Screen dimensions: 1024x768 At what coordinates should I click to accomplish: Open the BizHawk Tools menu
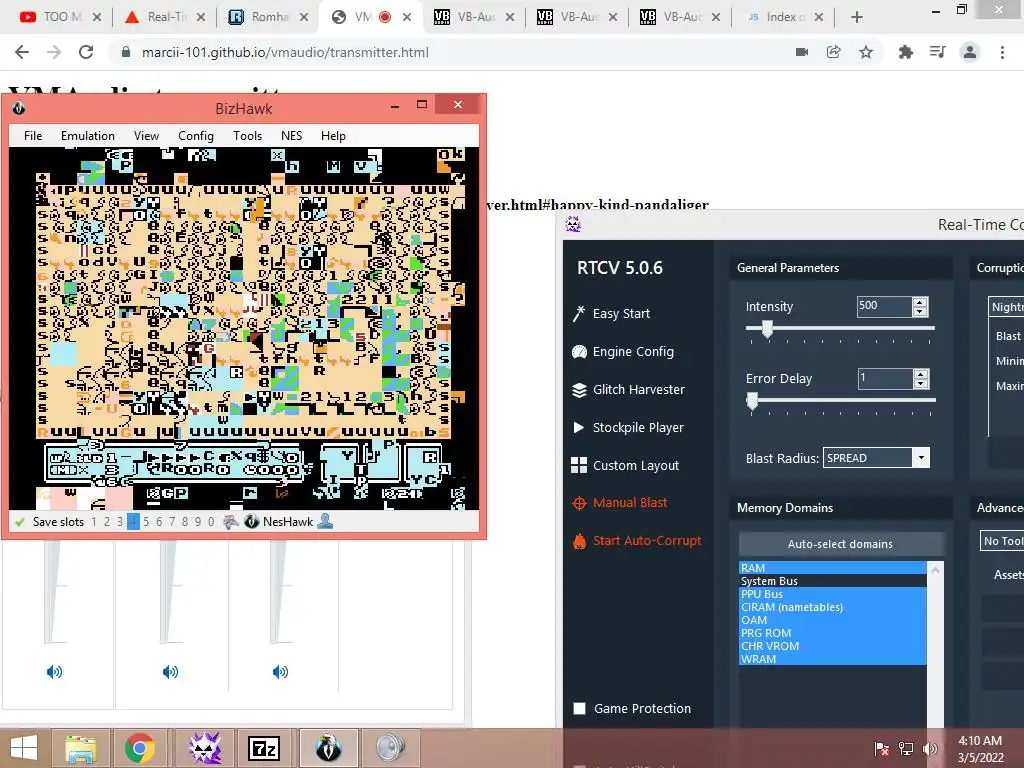248,136
